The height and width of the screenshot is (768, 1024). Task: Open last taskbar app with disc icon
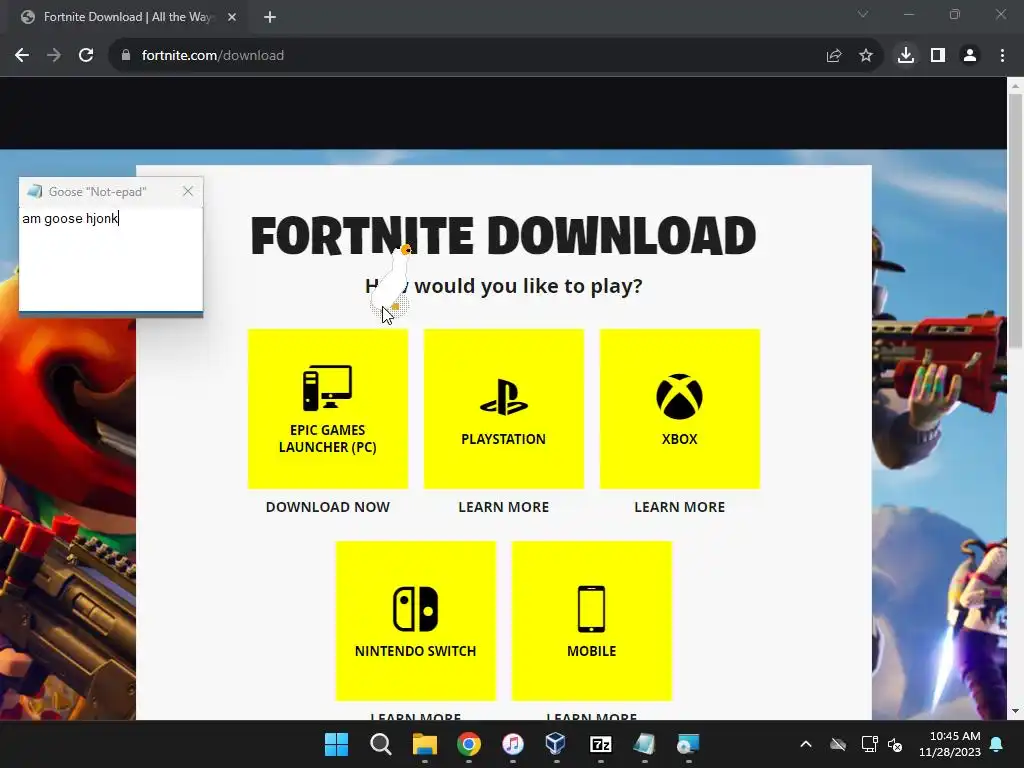tap(688, 744)
